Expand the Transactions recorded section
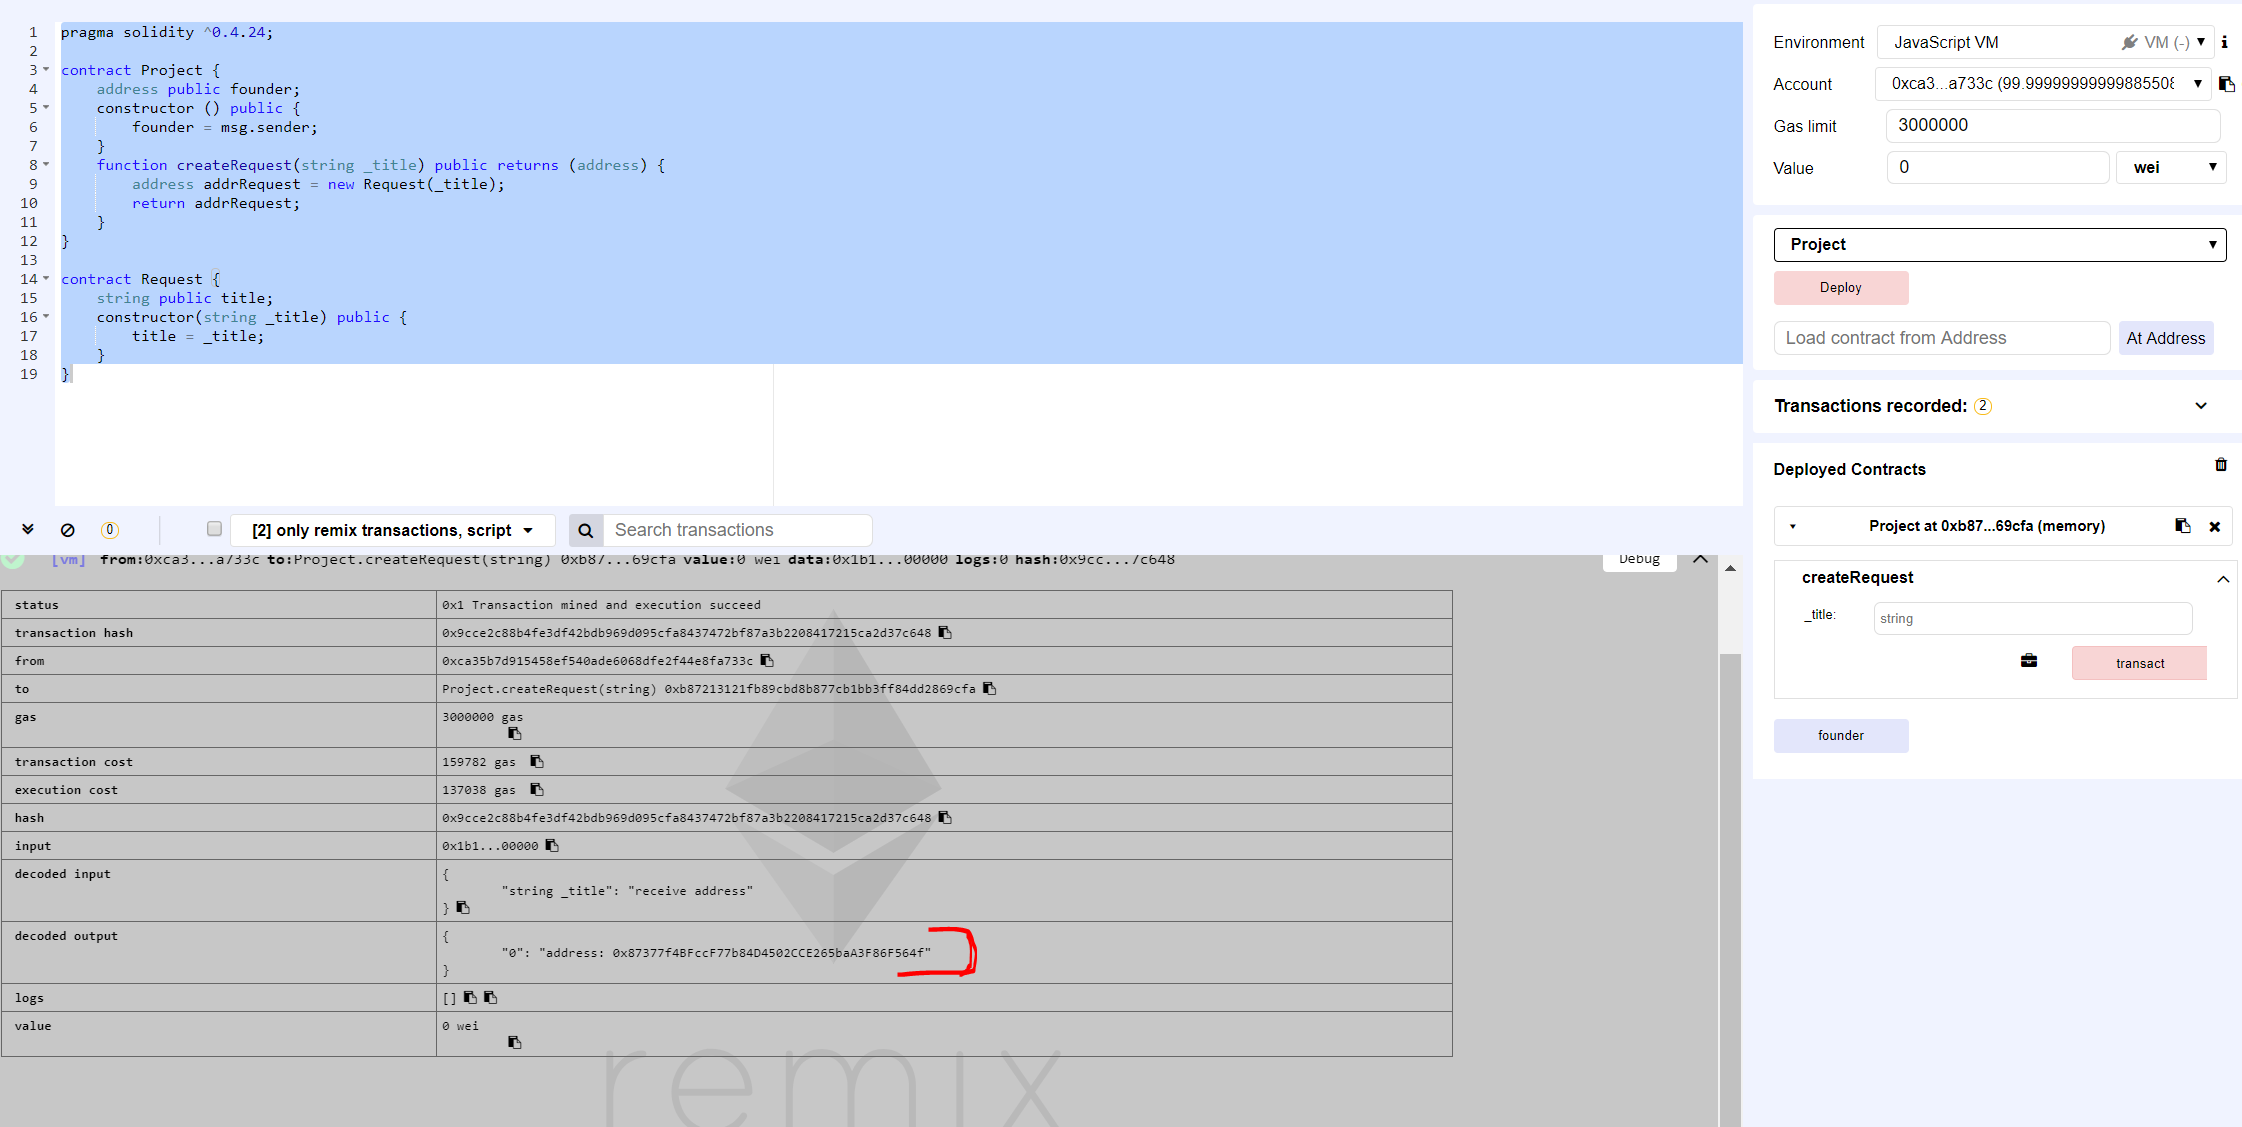The image size is (2242, 1127). tap(2209, 405)
